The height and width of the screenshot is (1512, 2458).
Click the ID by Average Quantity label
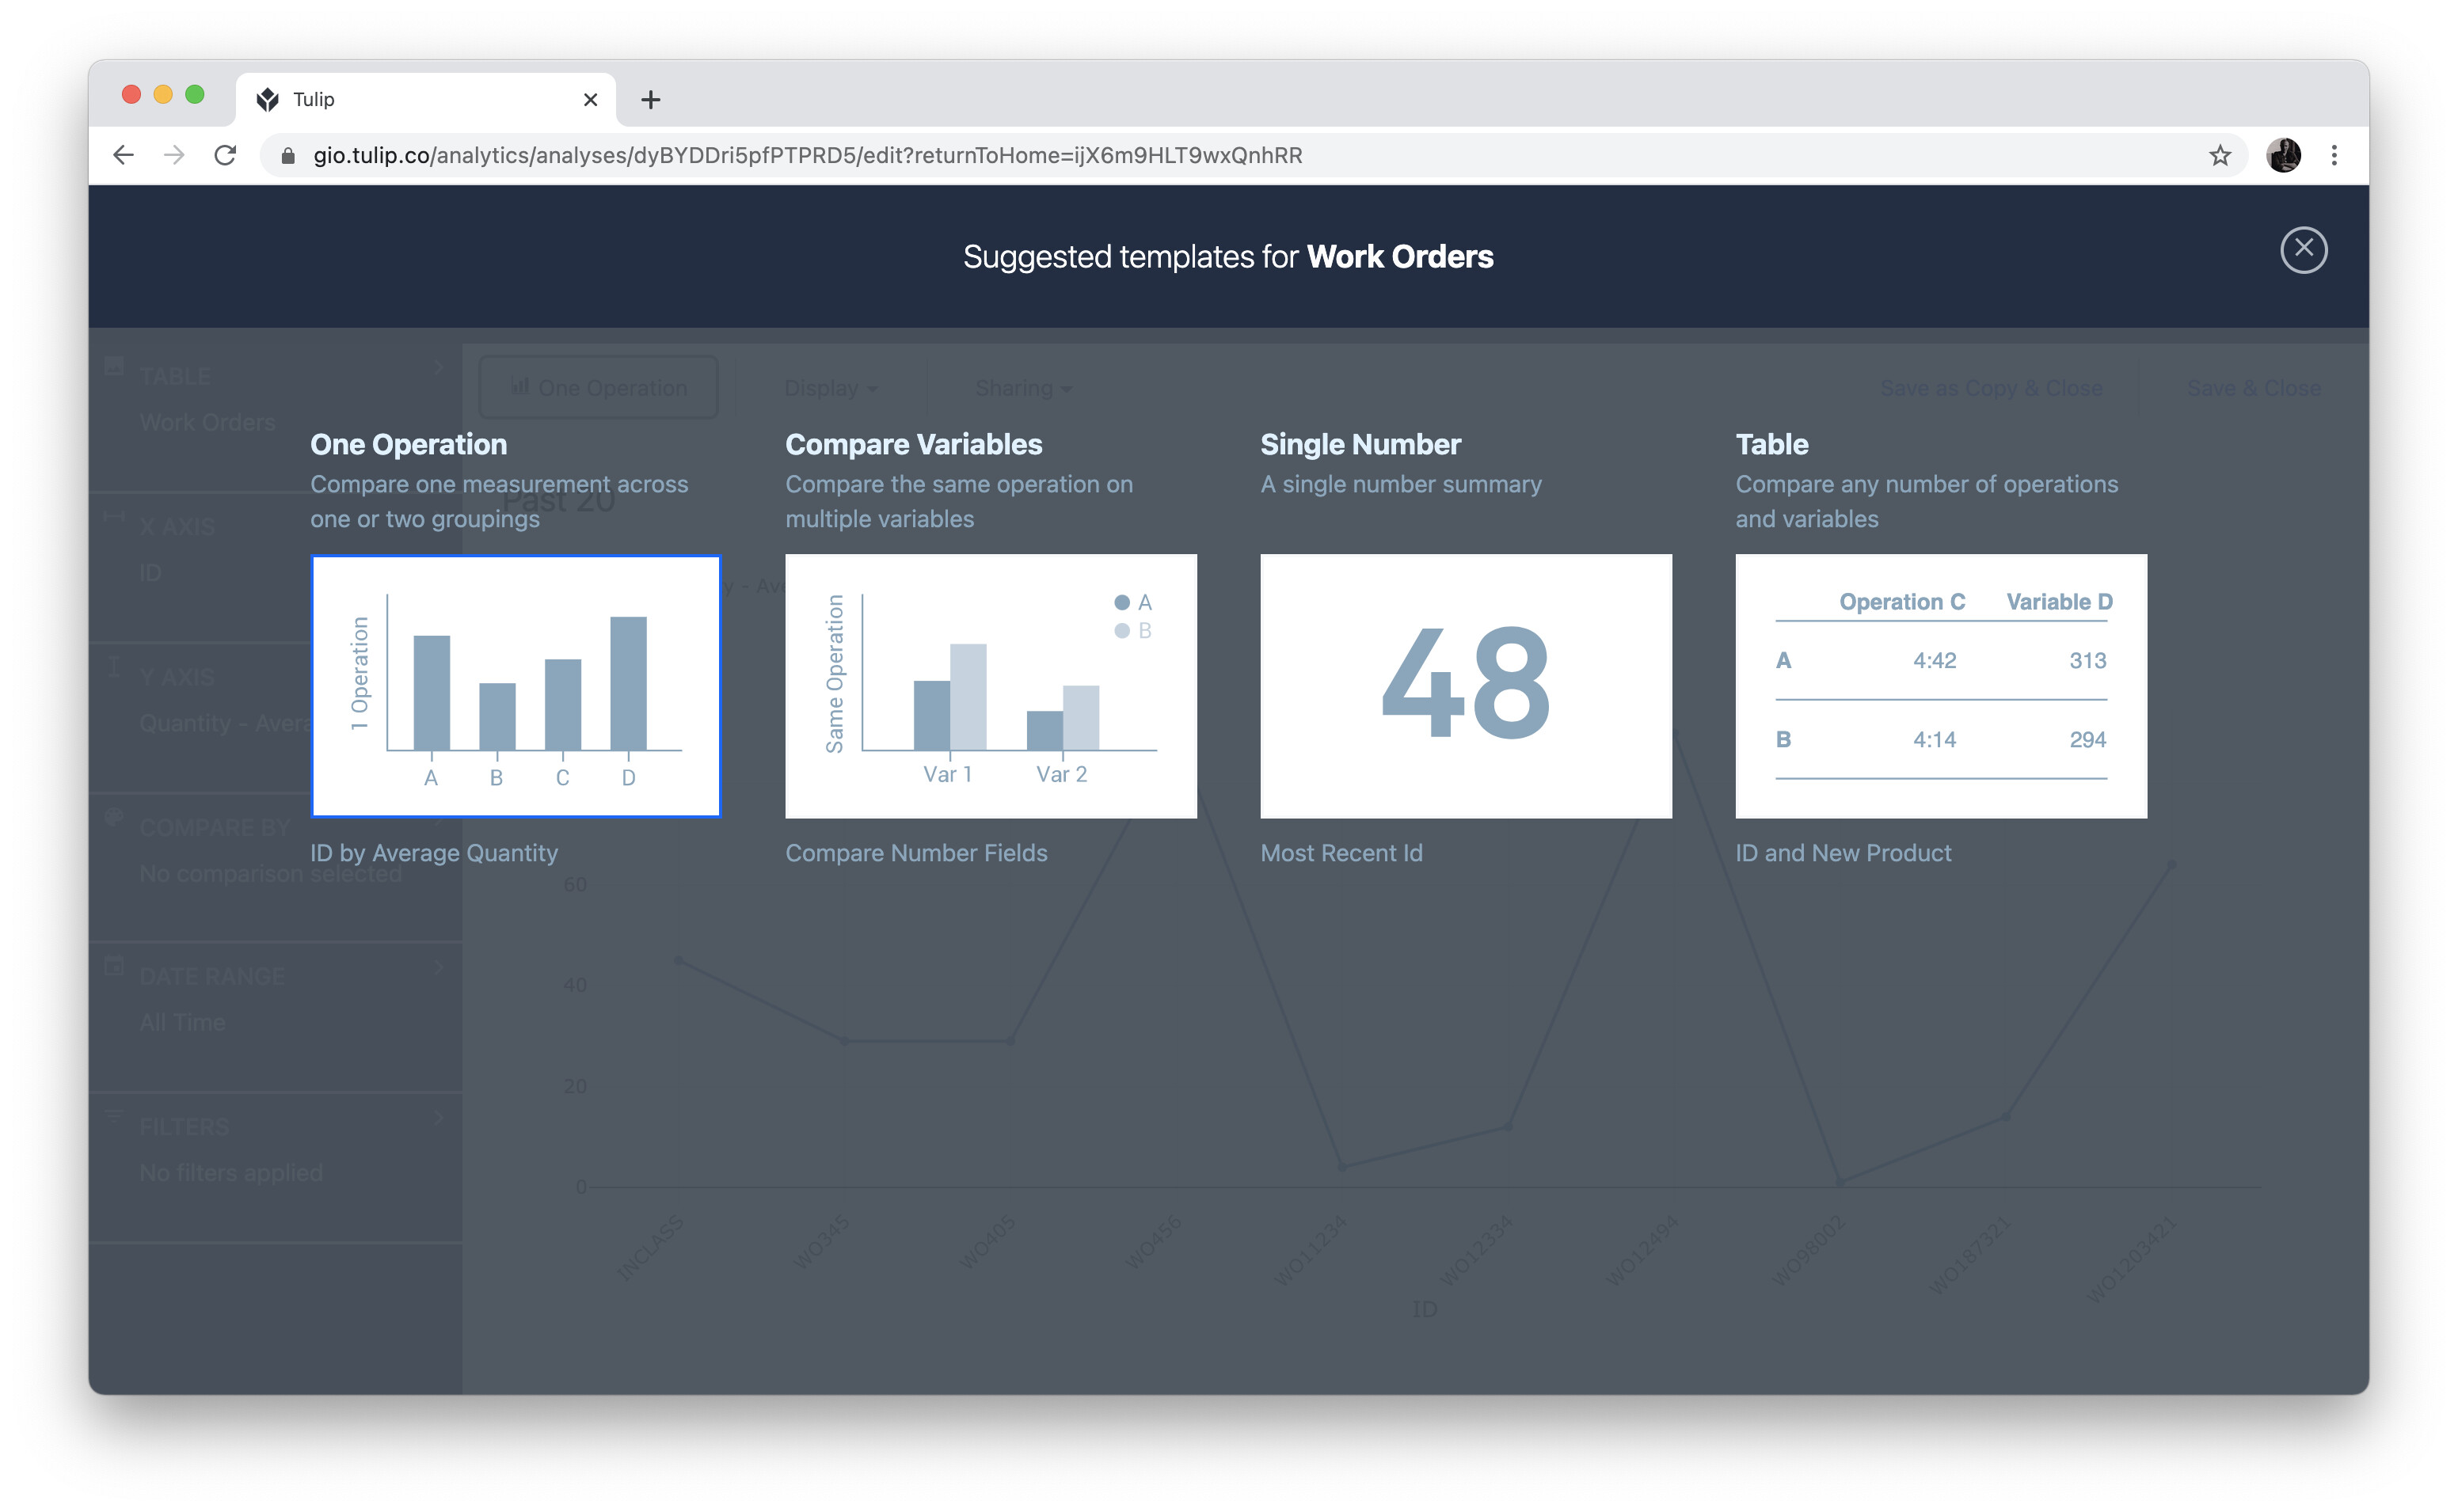(434, 853)
